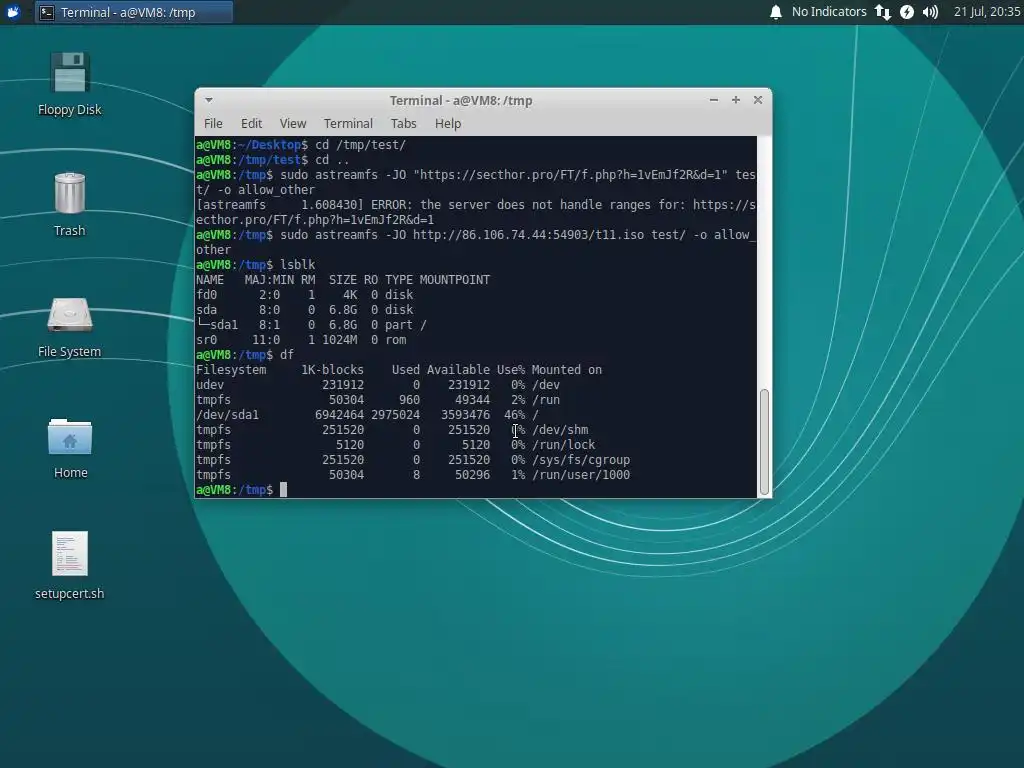Click the '/dev/sda1' filesystem entry

(227, 415)
